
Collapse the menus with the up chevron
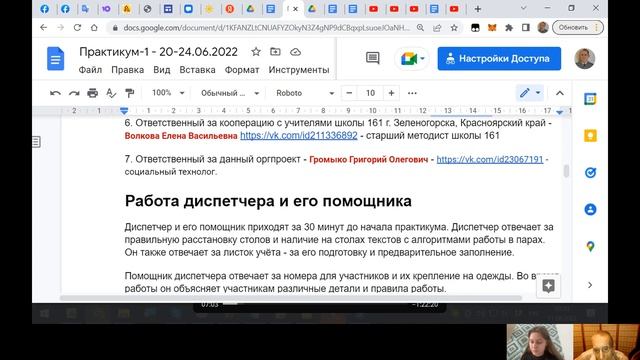click(560, 93)
